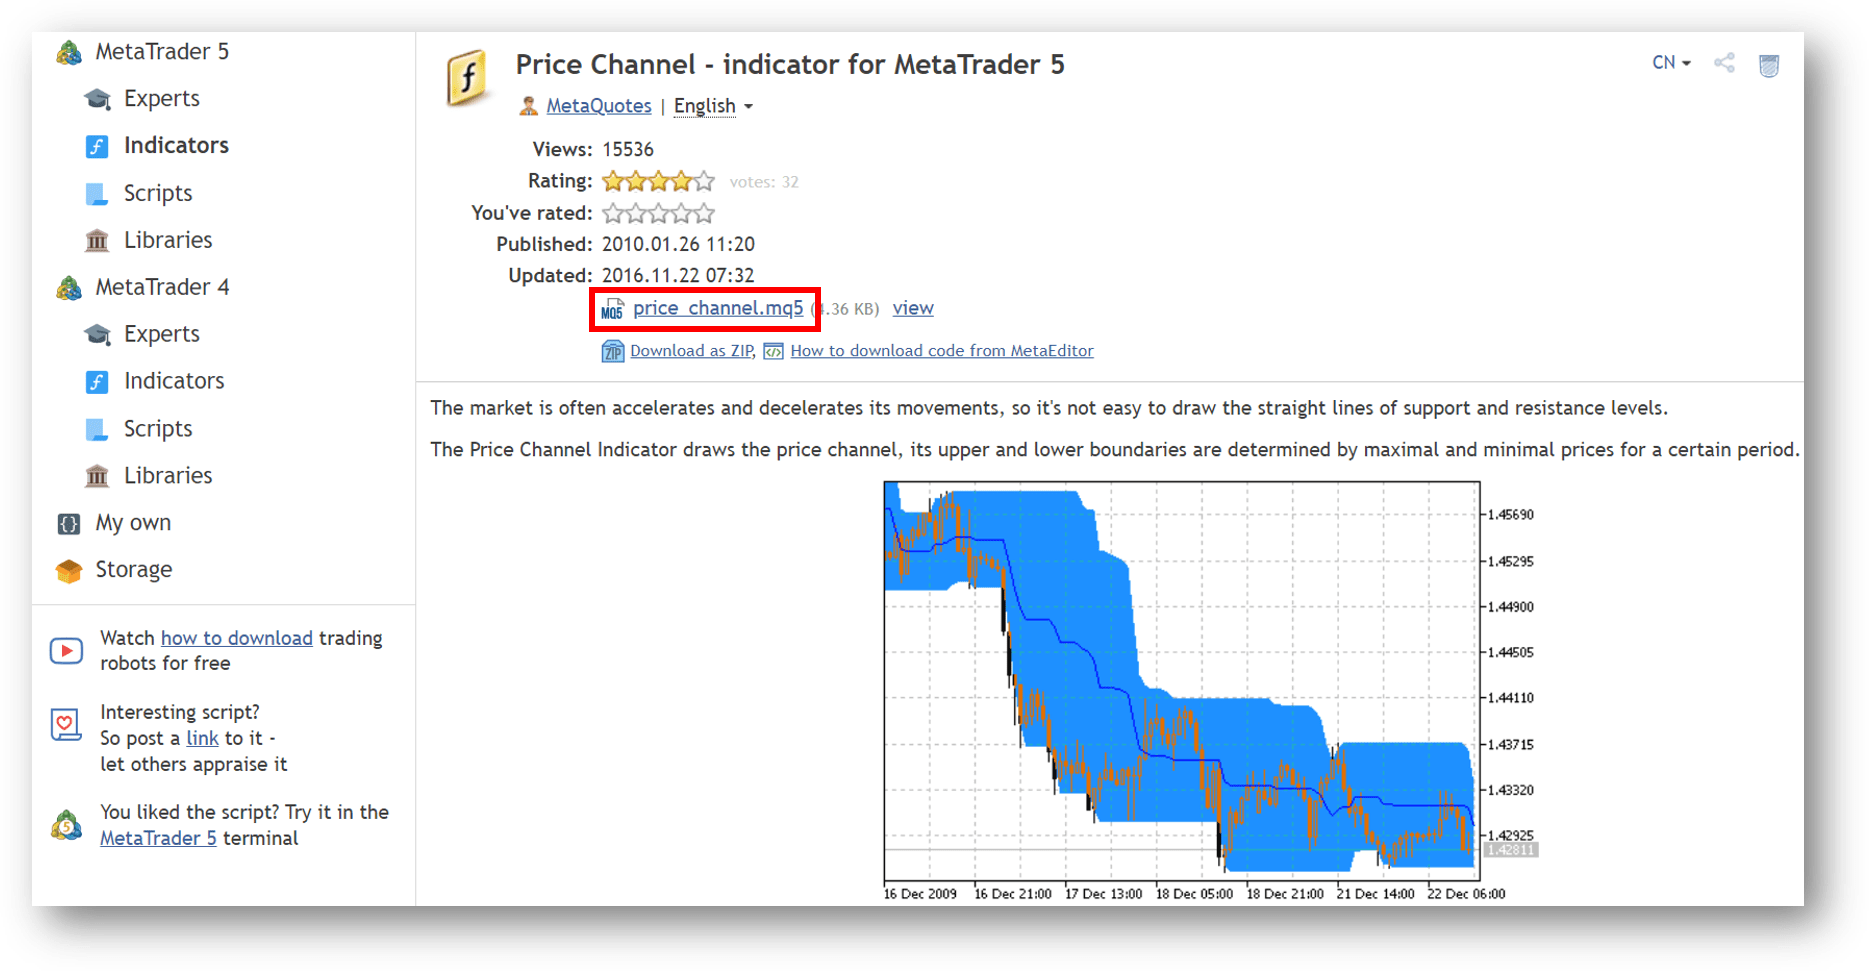
Task: Click the Indicators function icon under MetaTrader 5
Action: pos(97,147)
